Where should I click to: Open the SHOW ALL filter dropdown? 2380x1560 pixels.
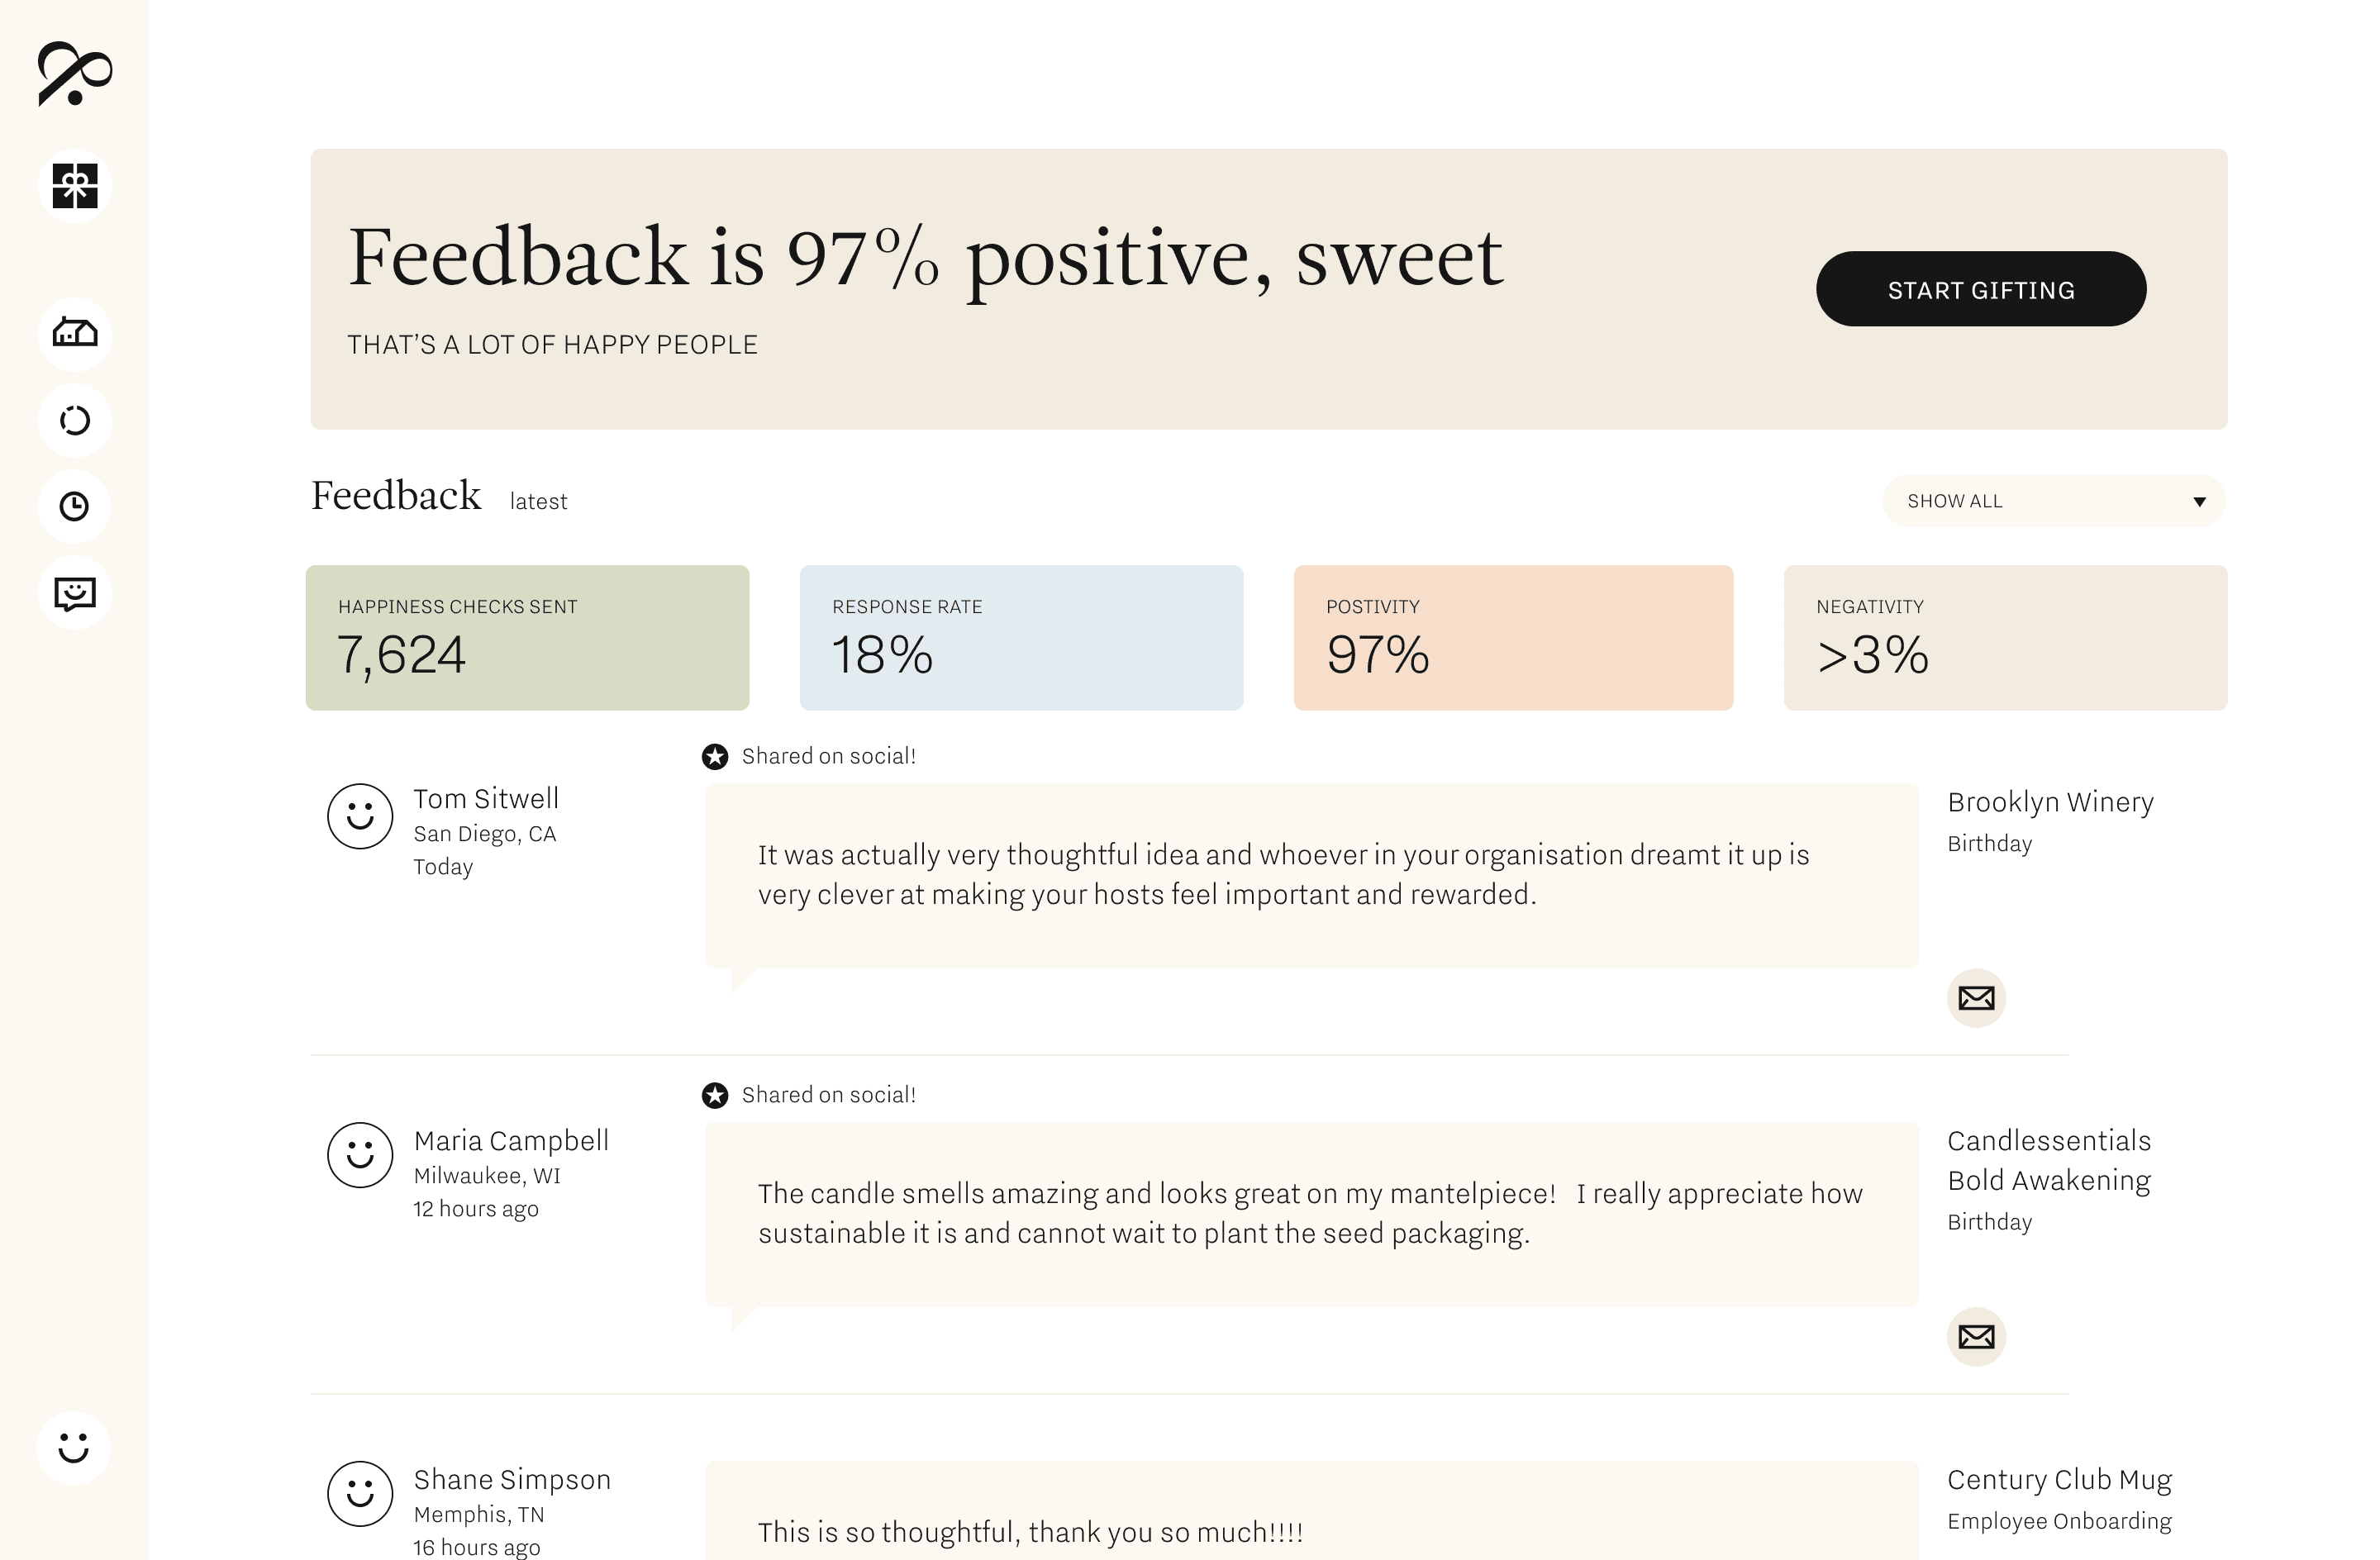pyautogui.click(x=2054, y=501)
